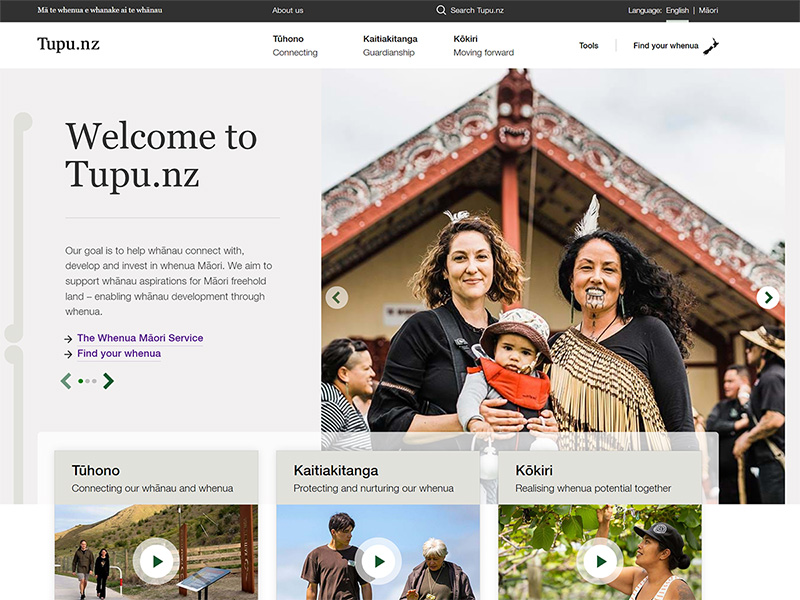Screen dimensions: 800x600
Task: Click the New Zealand map icon
Action: point(711,46)
